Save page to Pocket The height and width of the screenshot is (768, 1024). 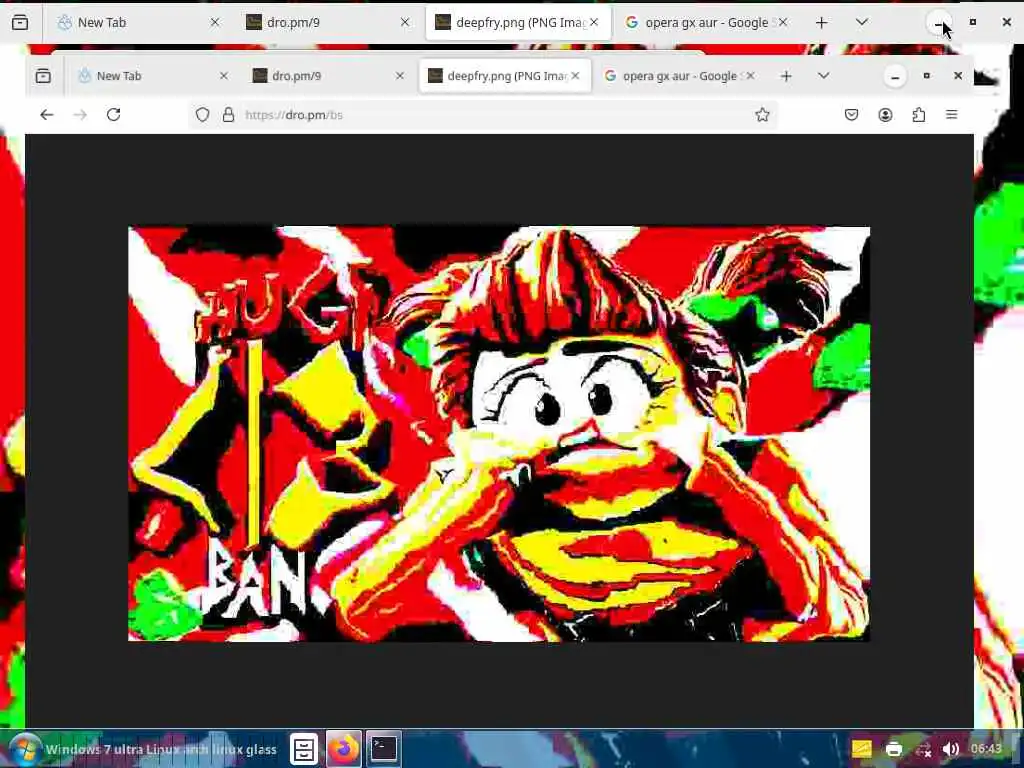(x=852, y=115)
